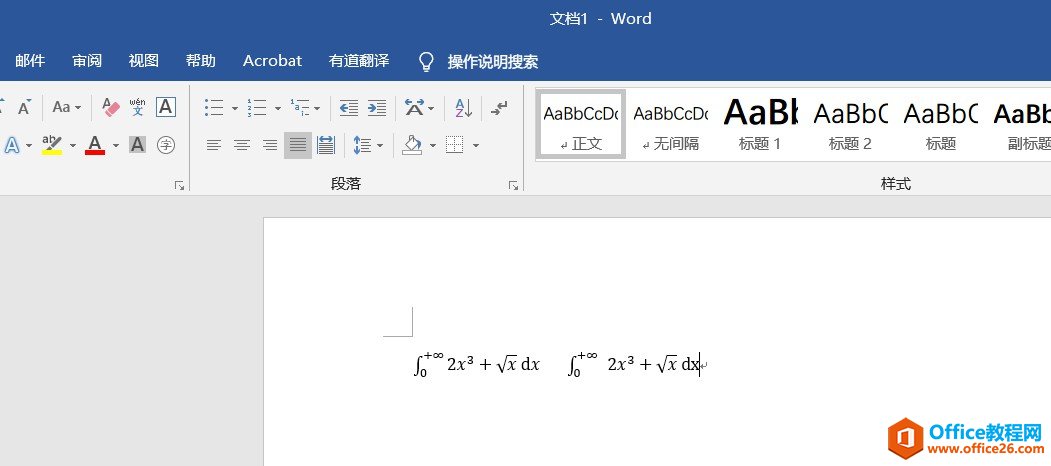
Task: Click the Clear All Formatting eraser icon
Action: (x=110, y=107)
